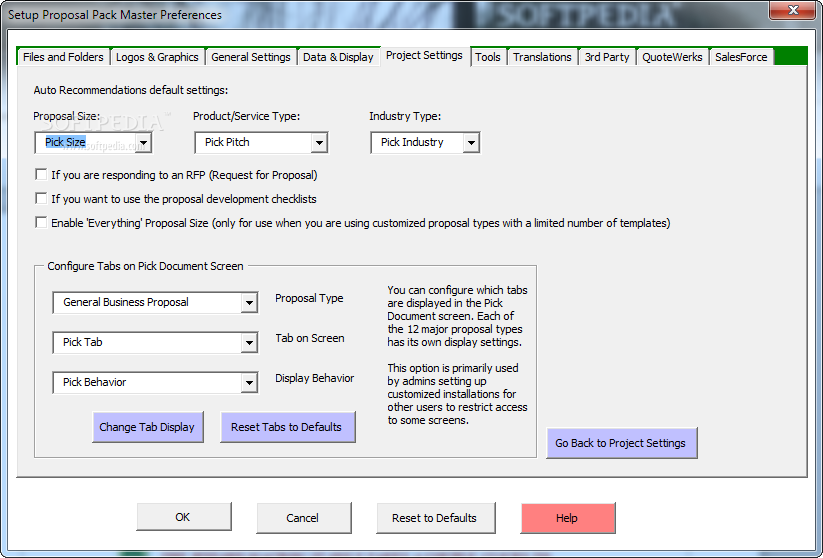The width and height of the screenshot is (823, 558).
Task: Expand the Product/Service Type dropdown arrow
Action: click(319, 142)
